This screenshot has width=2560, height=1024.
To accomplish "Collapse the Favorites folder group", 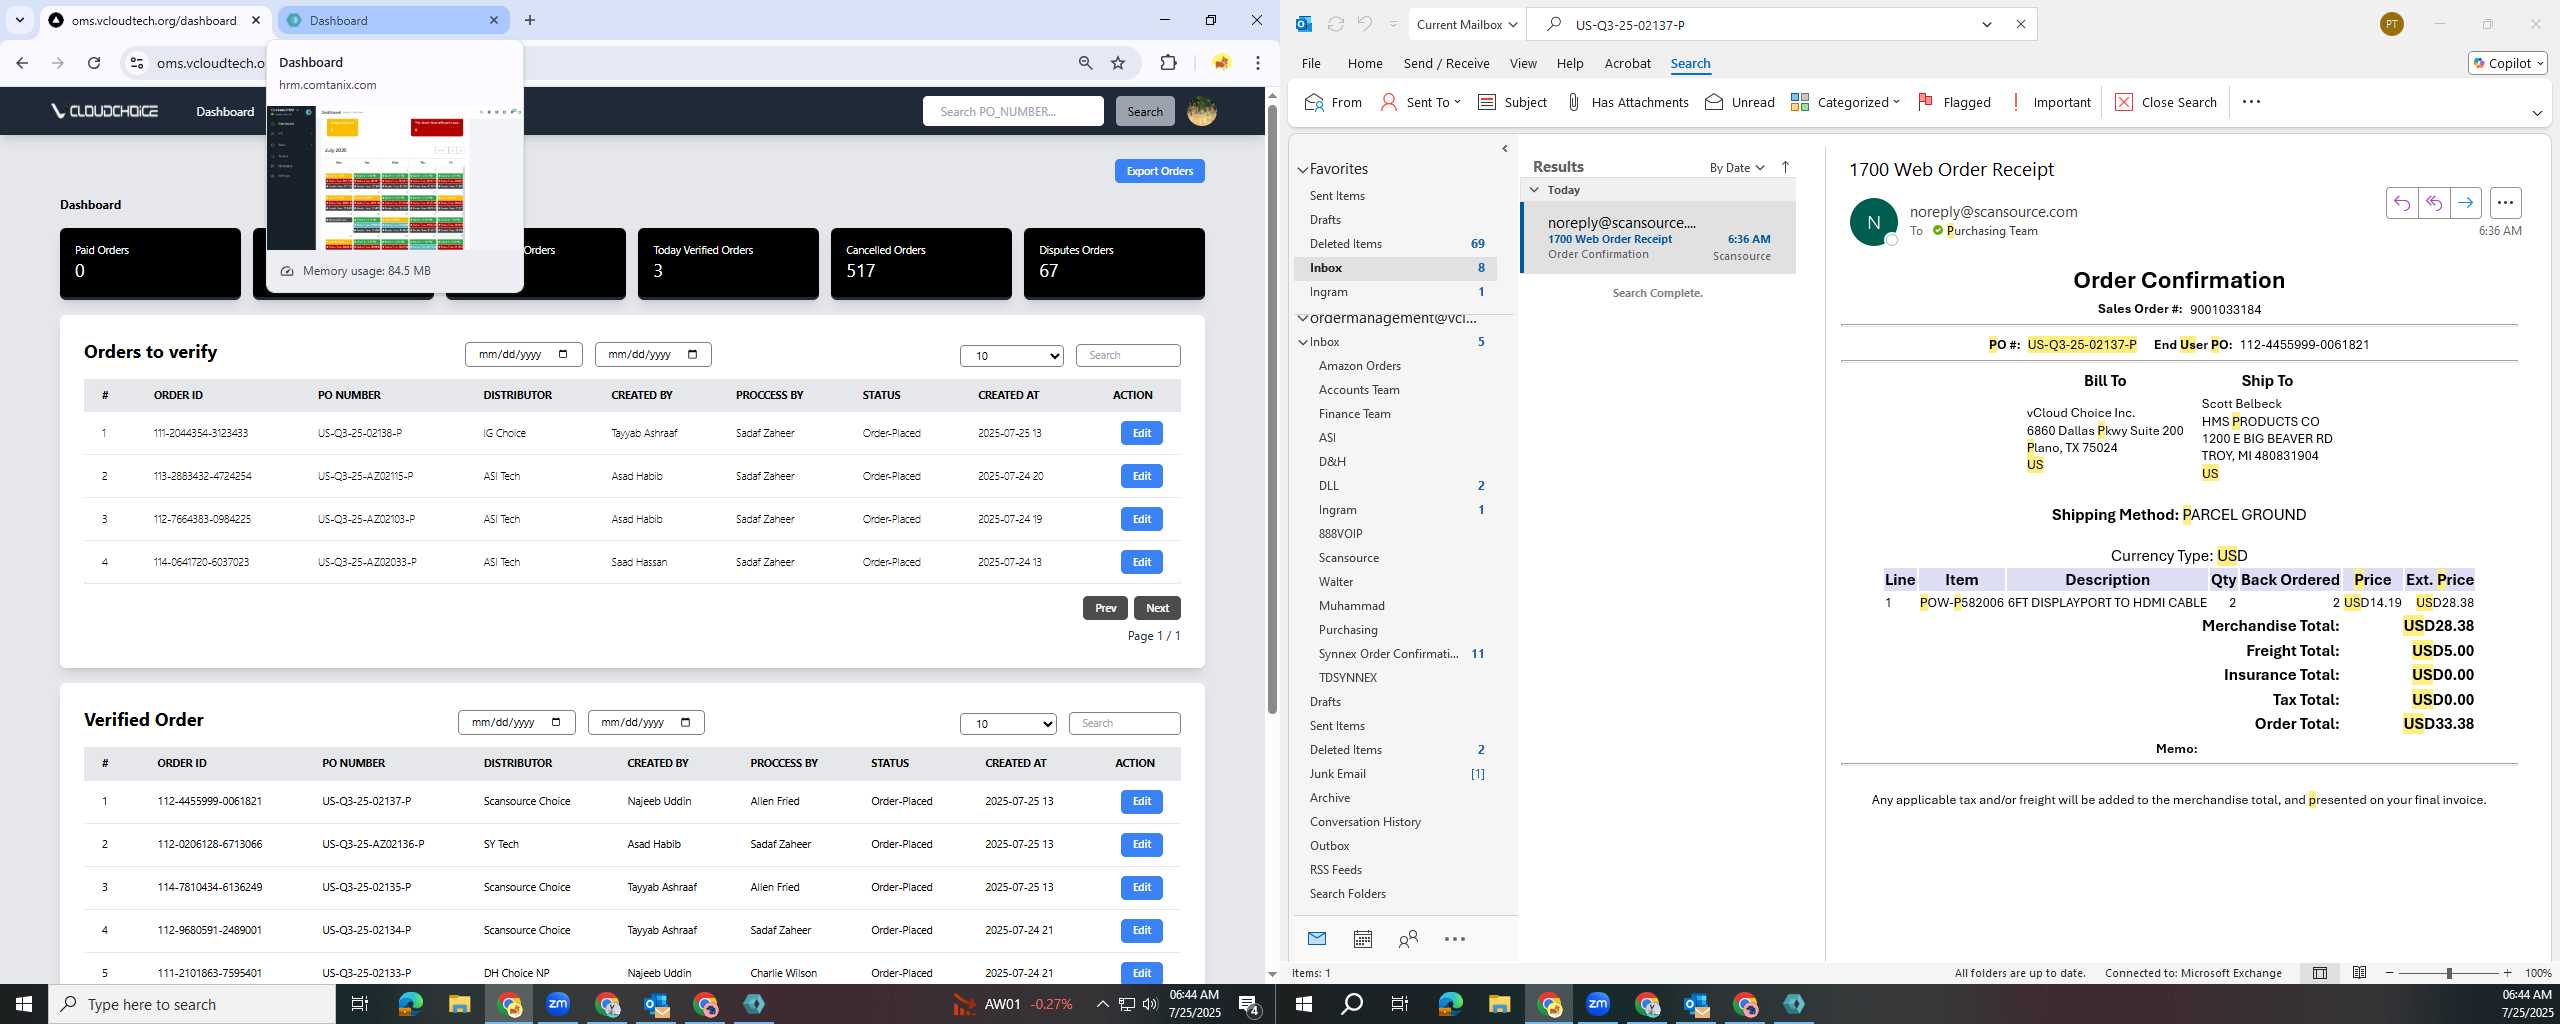I will [1303, 170].
